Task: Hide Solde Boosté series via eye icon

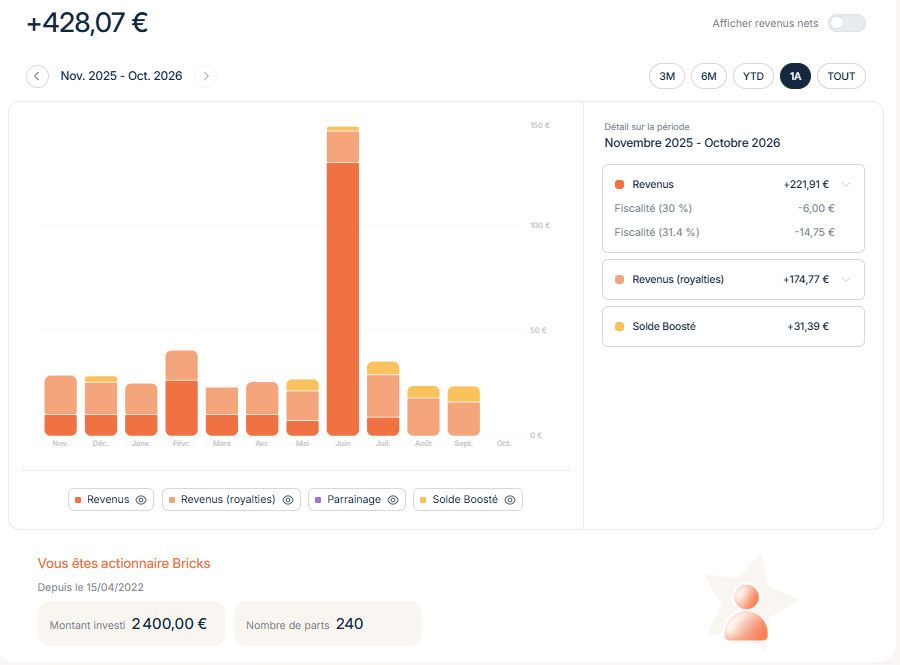Action: click(510, 500)
